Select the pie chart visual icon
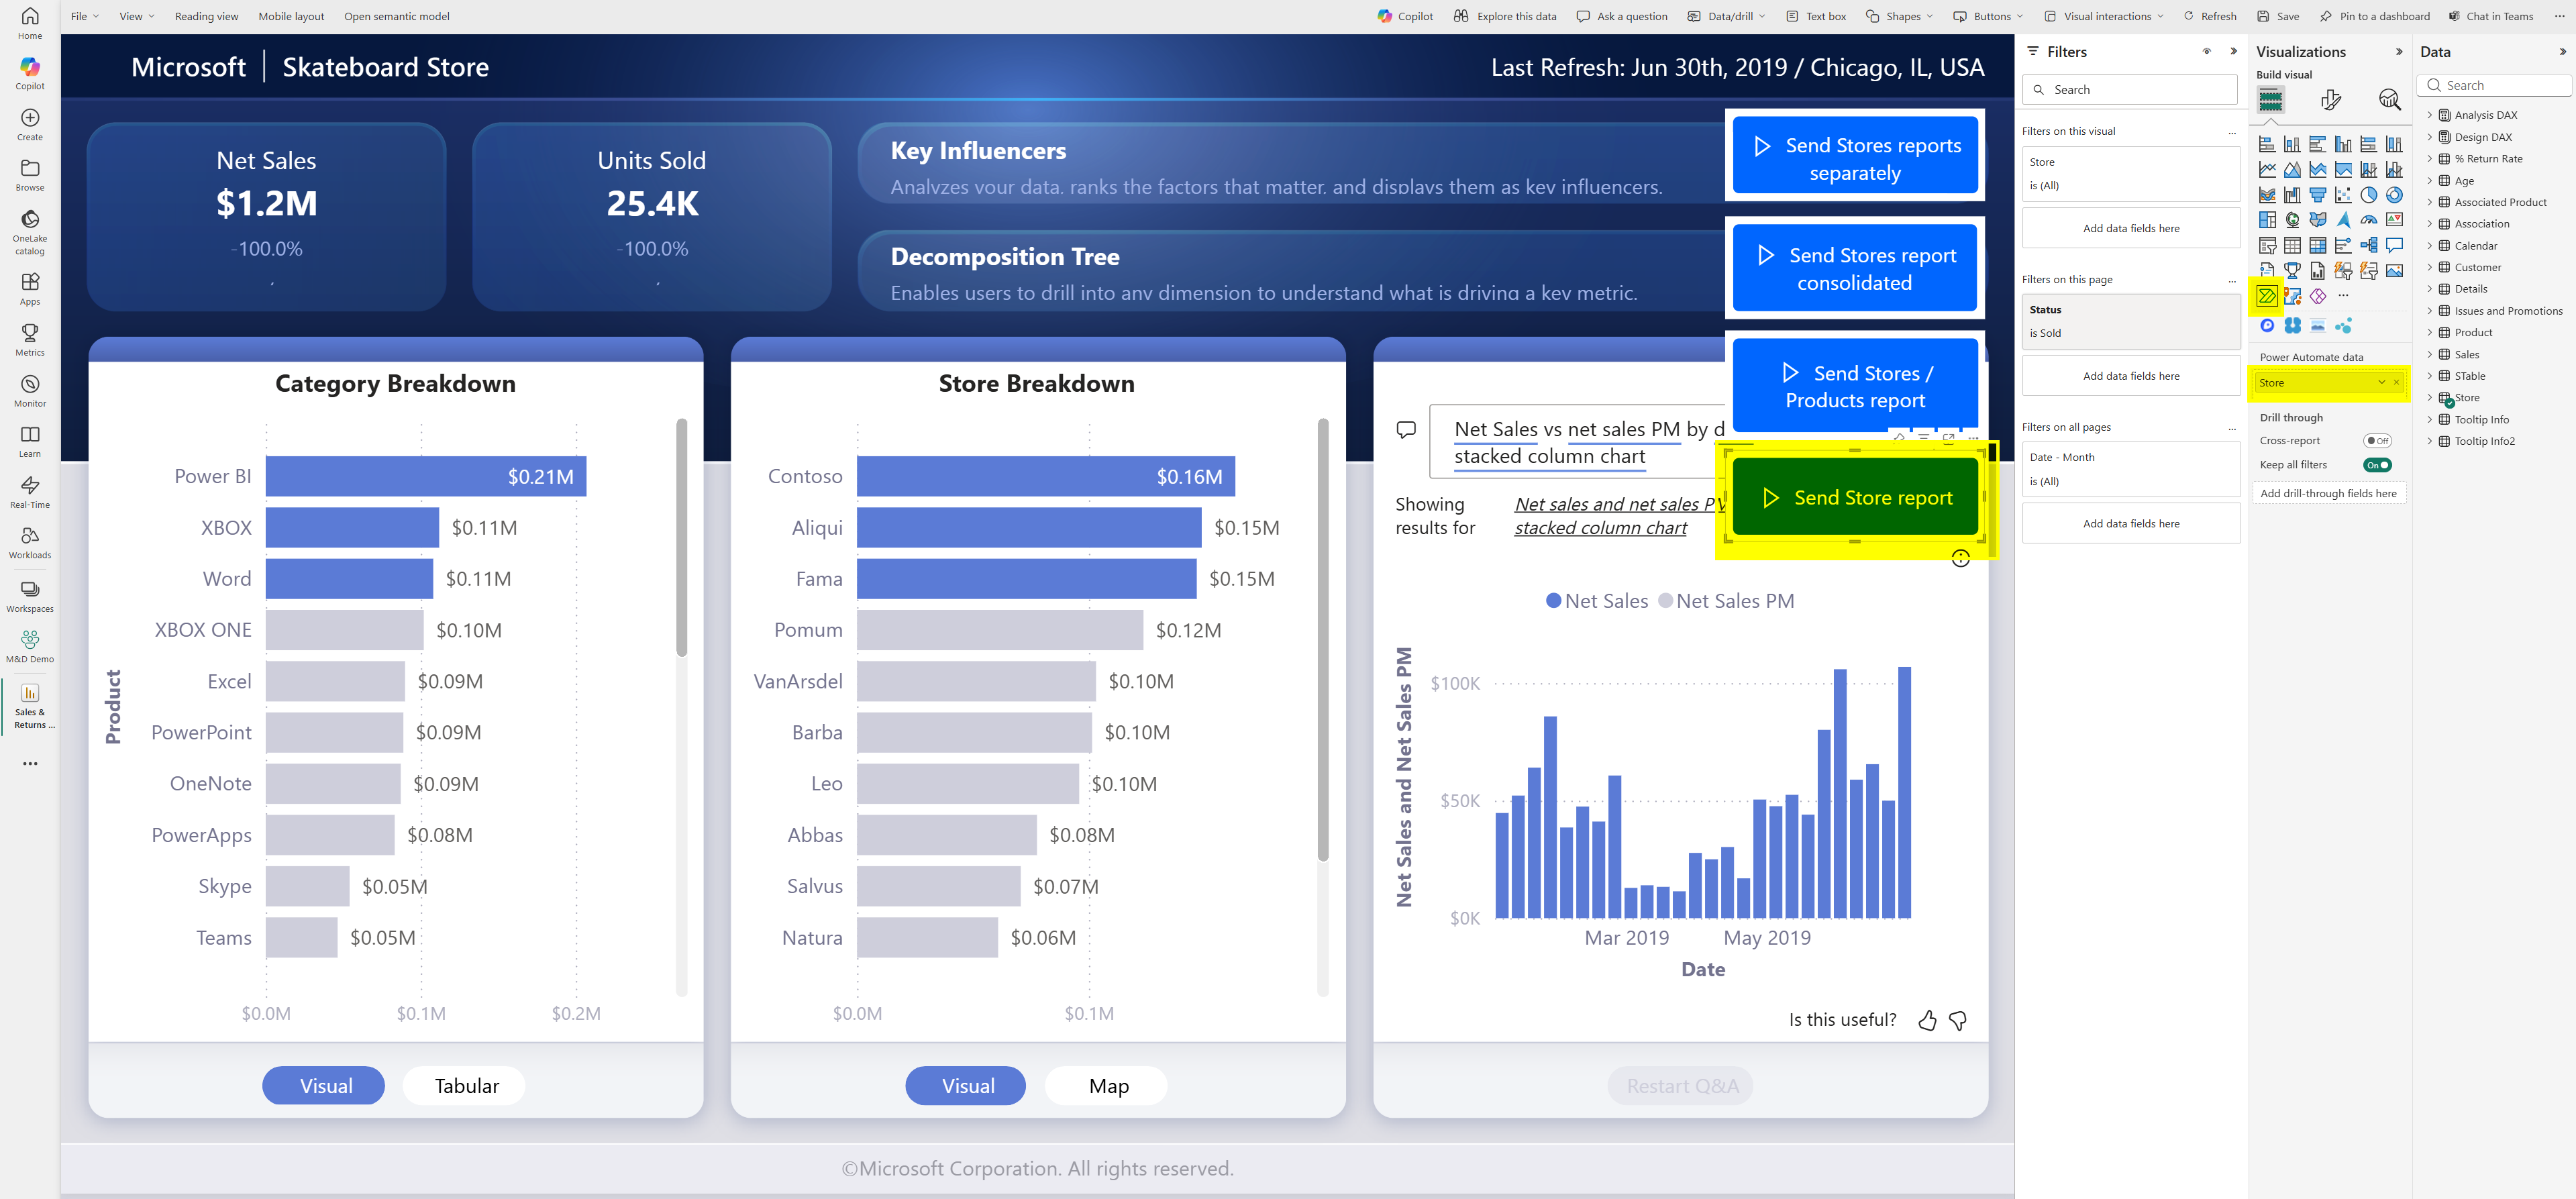The height and width of the screenshot is (1199, 2576). pyautogui.click(x=2369, y=195)
